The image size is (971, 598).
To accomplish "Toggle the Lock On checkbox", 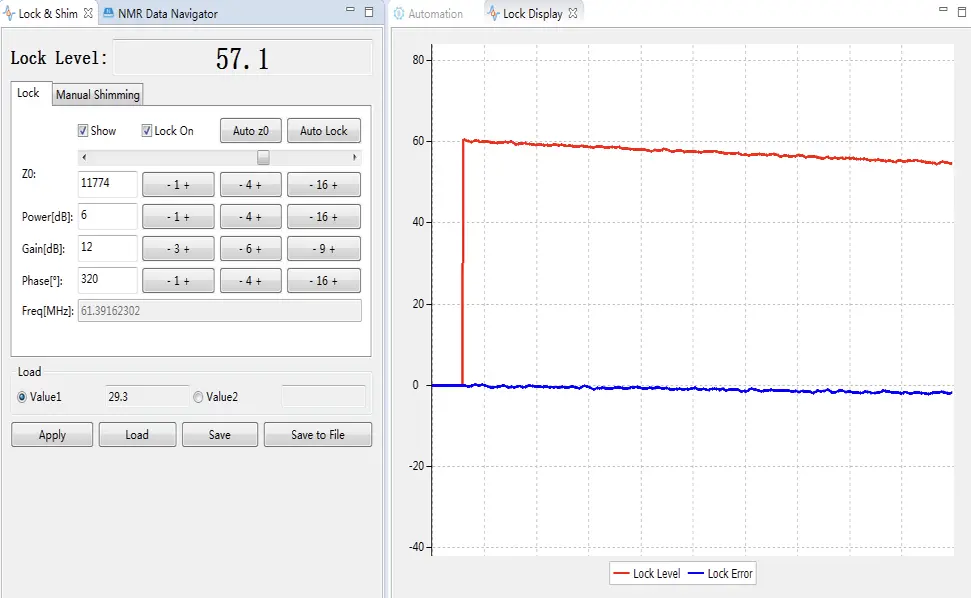I will pyautogui.click(x=147, y=131).
